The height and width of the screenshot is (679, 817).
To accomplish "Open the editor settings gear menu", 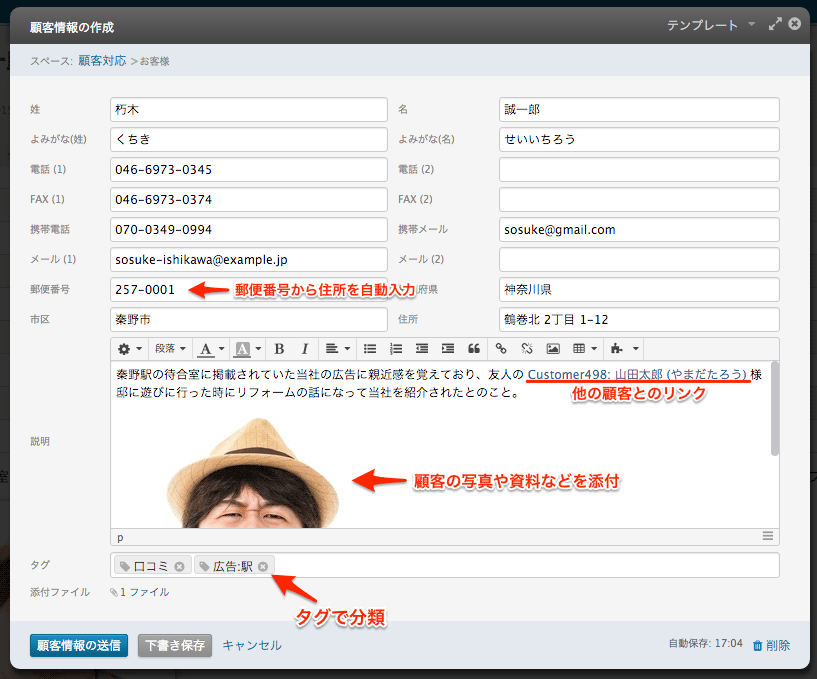I will point(126,349).
